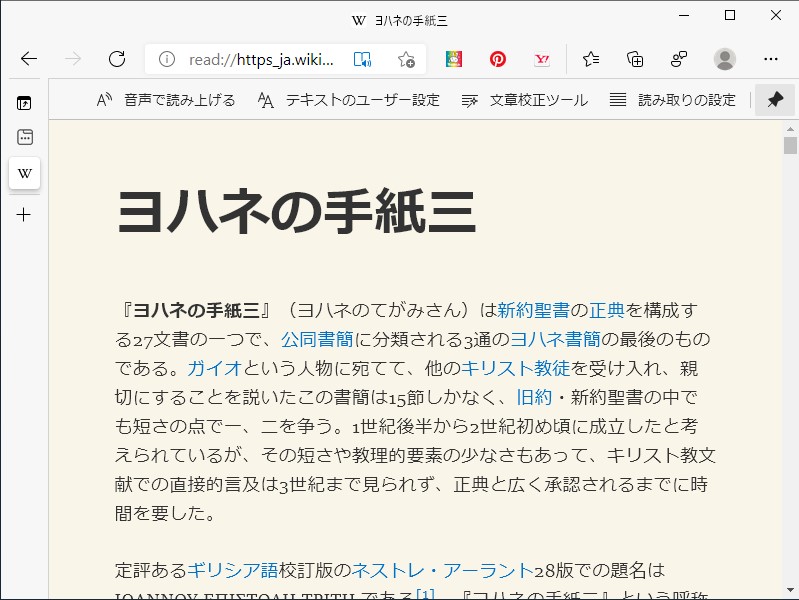The height and width of the screenshot is (600, 799).
Task: Select the Wikipedia vertical tab
Action: [x=24, y=173]
